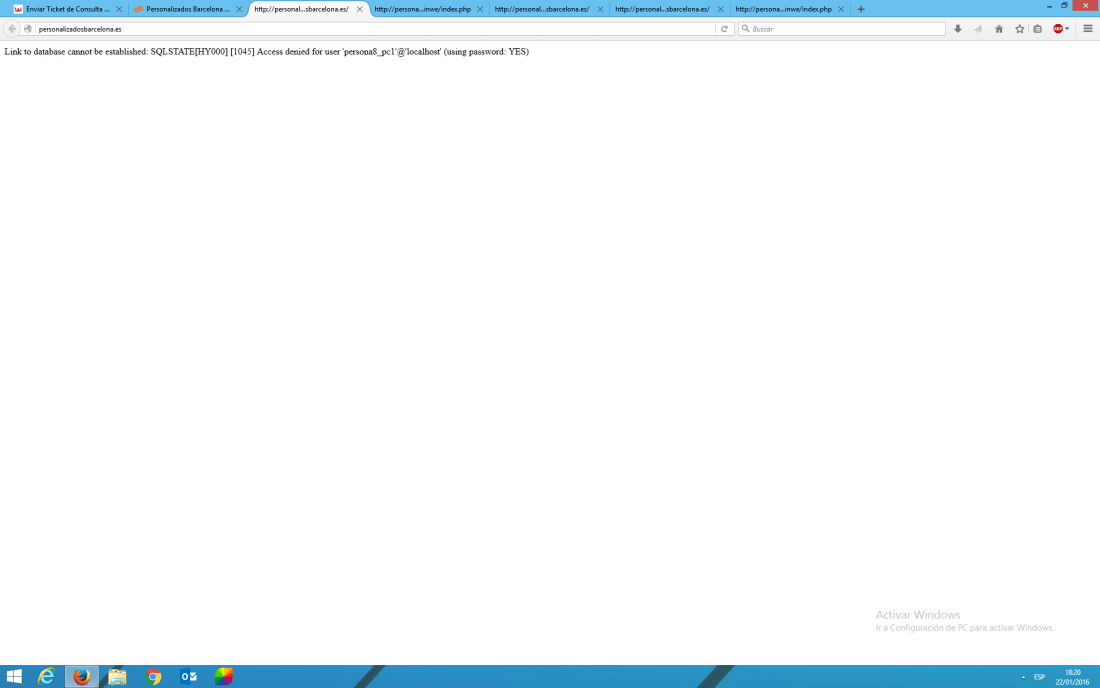Bookmark this page with the star icon
The height and width of the screenshot is (688, 1100).
coord(1019,29)
